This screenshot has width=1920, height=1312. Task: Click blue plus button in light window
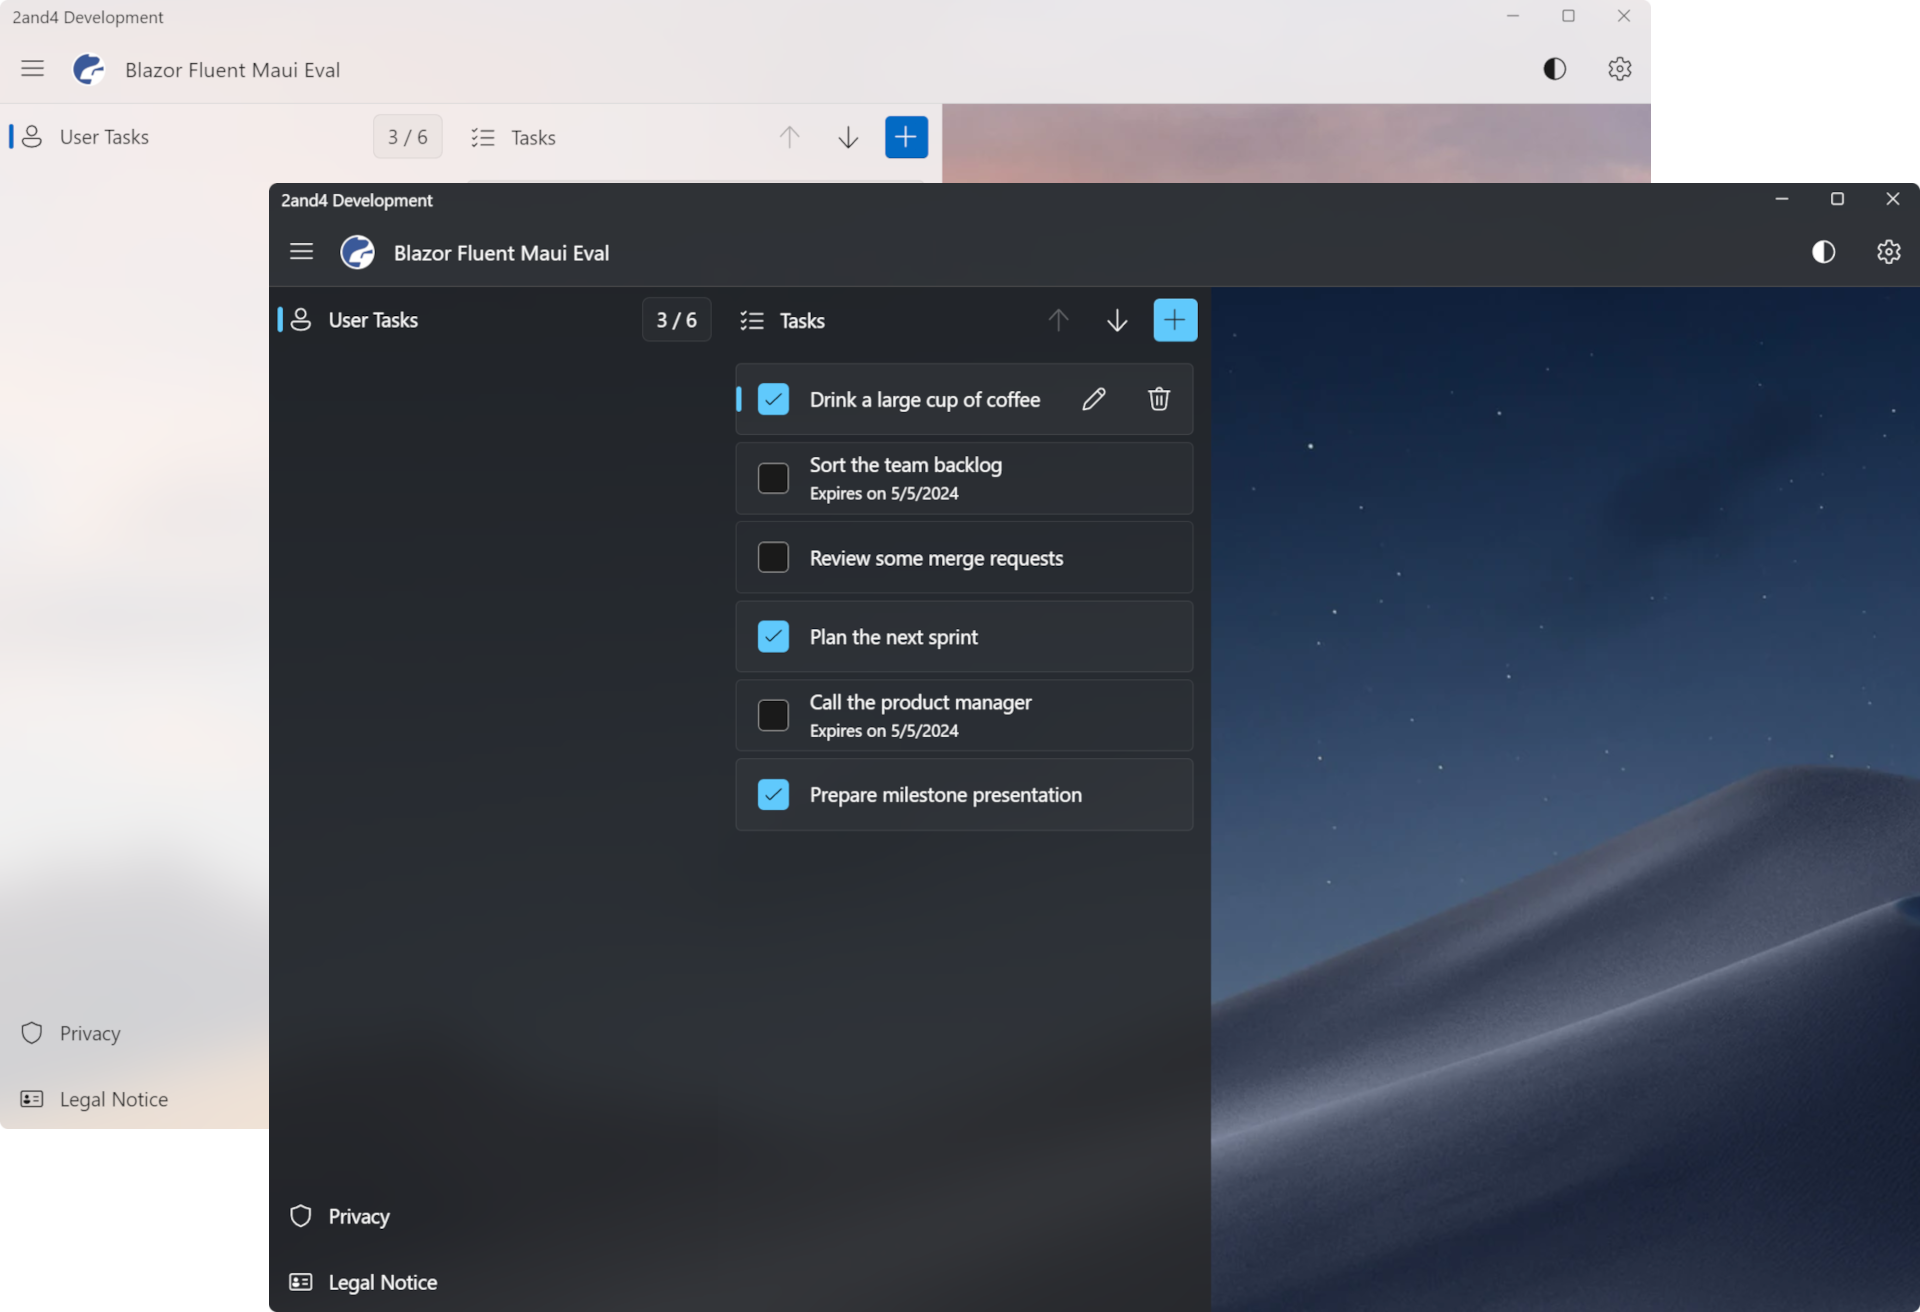point(906,137)
